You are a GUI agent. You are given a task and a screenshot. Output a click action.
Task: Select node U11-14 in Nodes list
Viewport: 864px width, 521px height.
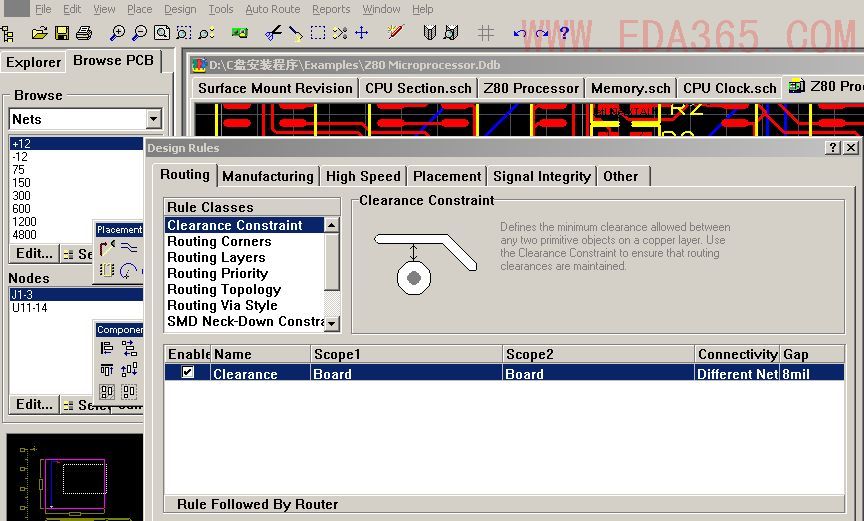click(x=76, y=308)
